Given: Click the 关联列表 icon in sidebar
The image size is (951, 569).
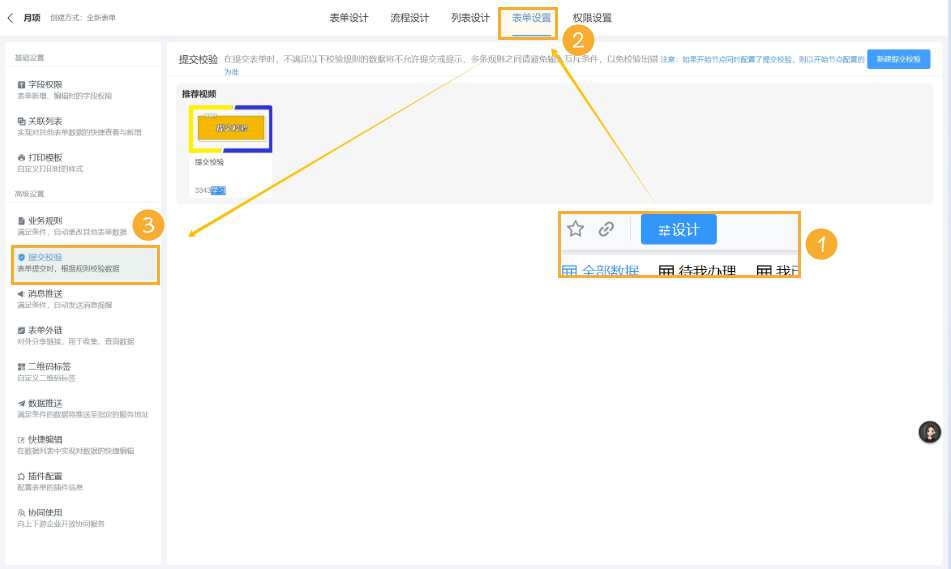Looking at the screenshot, I should (21, 121).
